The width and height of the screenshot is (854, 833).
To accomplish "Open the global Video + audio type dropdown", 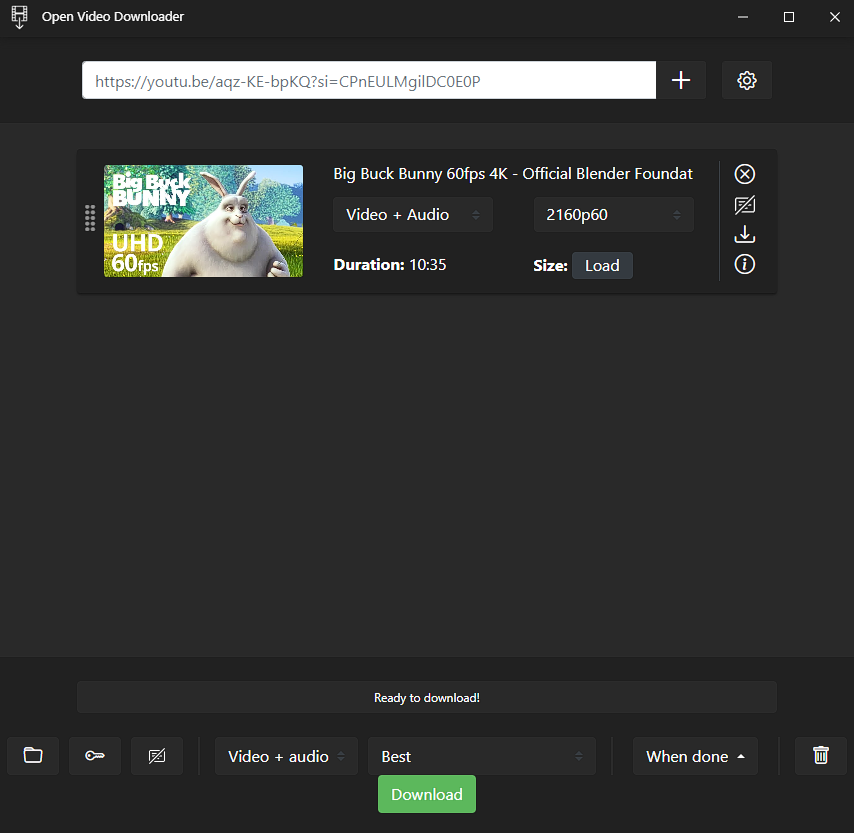I will [286, 756].
